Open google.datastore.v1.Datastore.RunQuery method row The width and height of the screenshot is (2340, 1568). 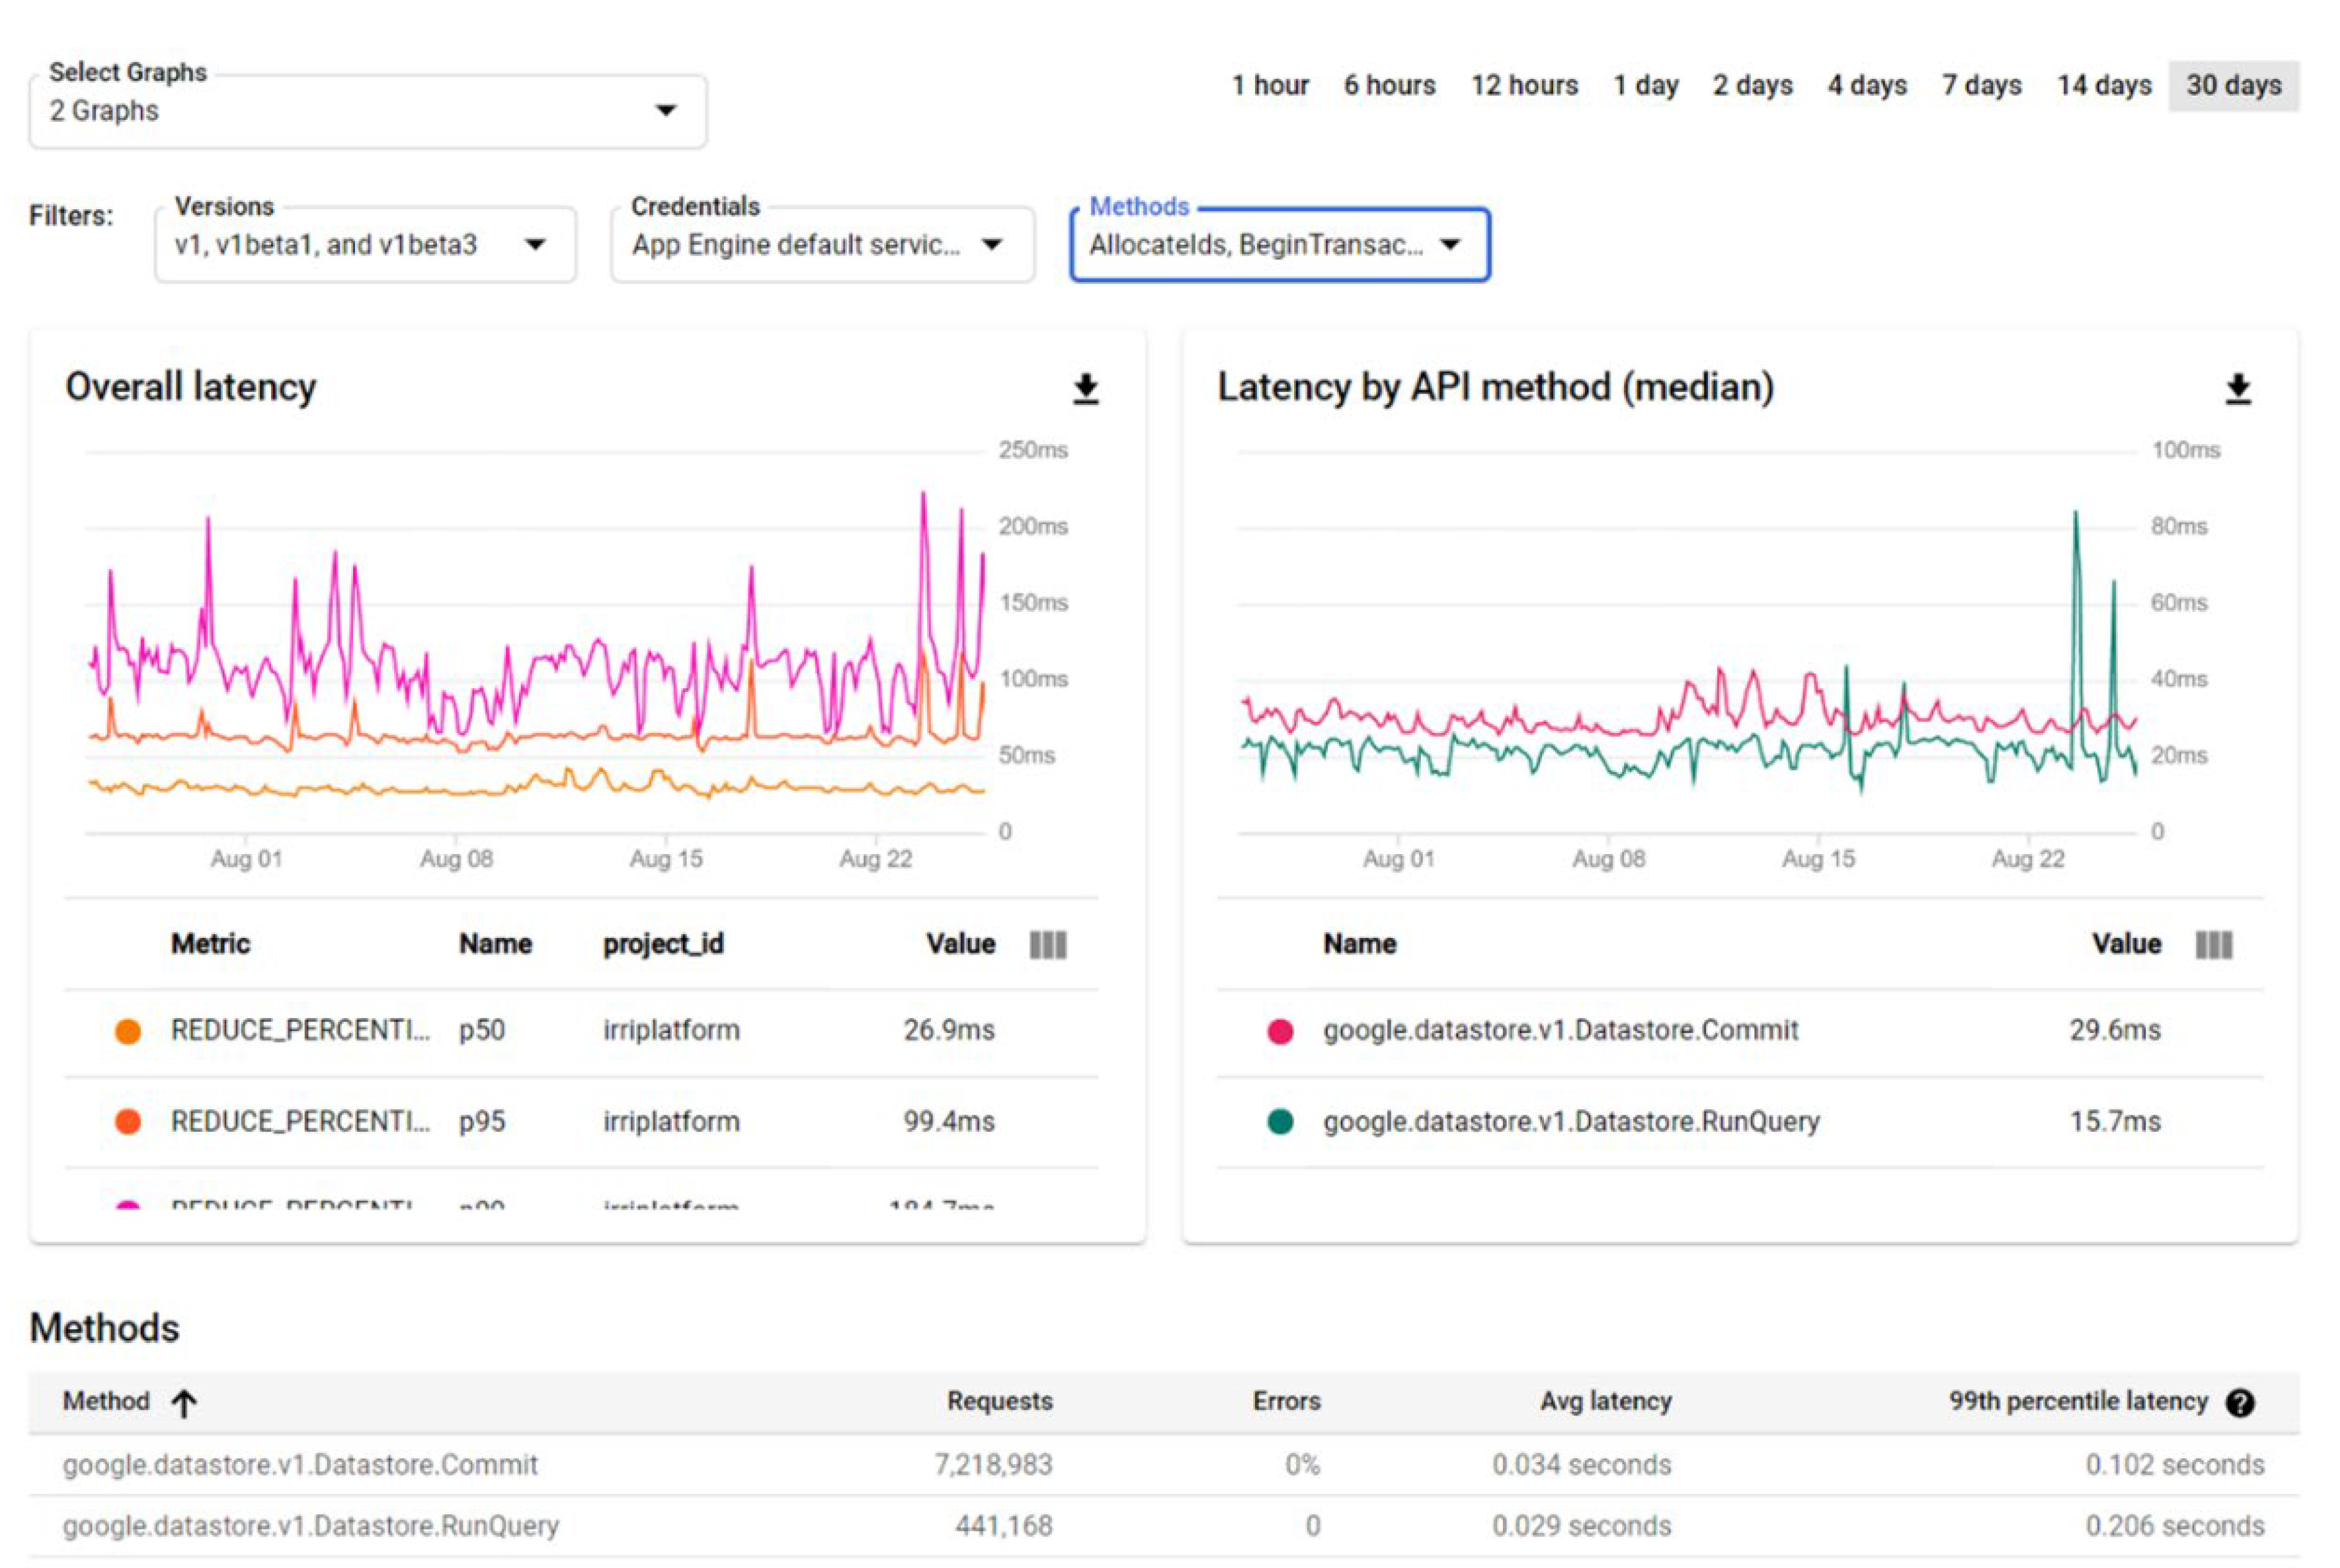(x=311, y=1526)
